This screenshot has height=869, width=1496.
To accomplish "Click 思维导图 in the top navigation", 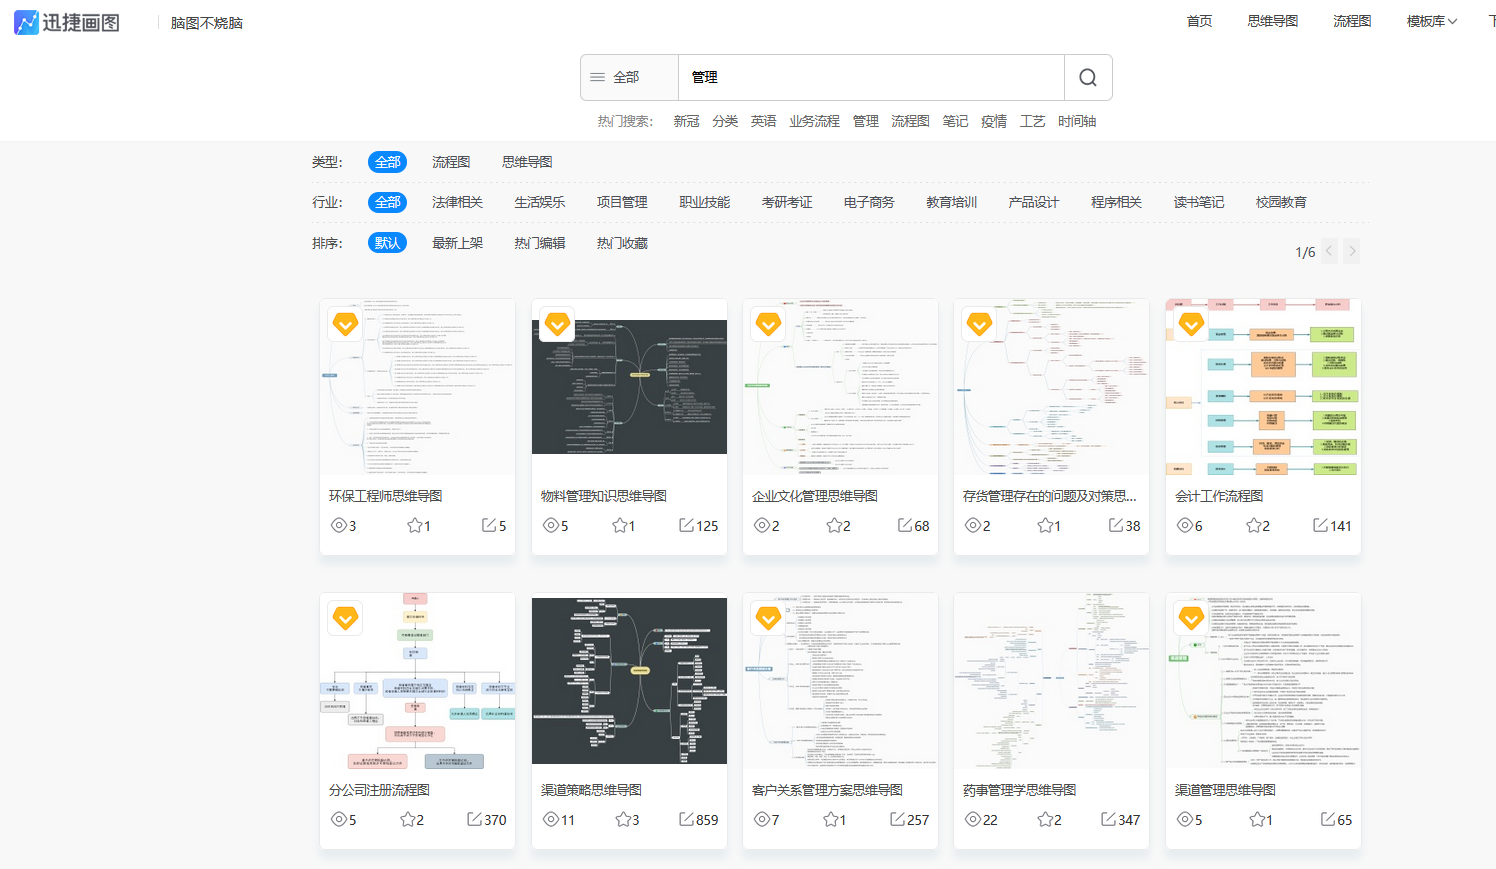I will click(x=1272, y=20).
